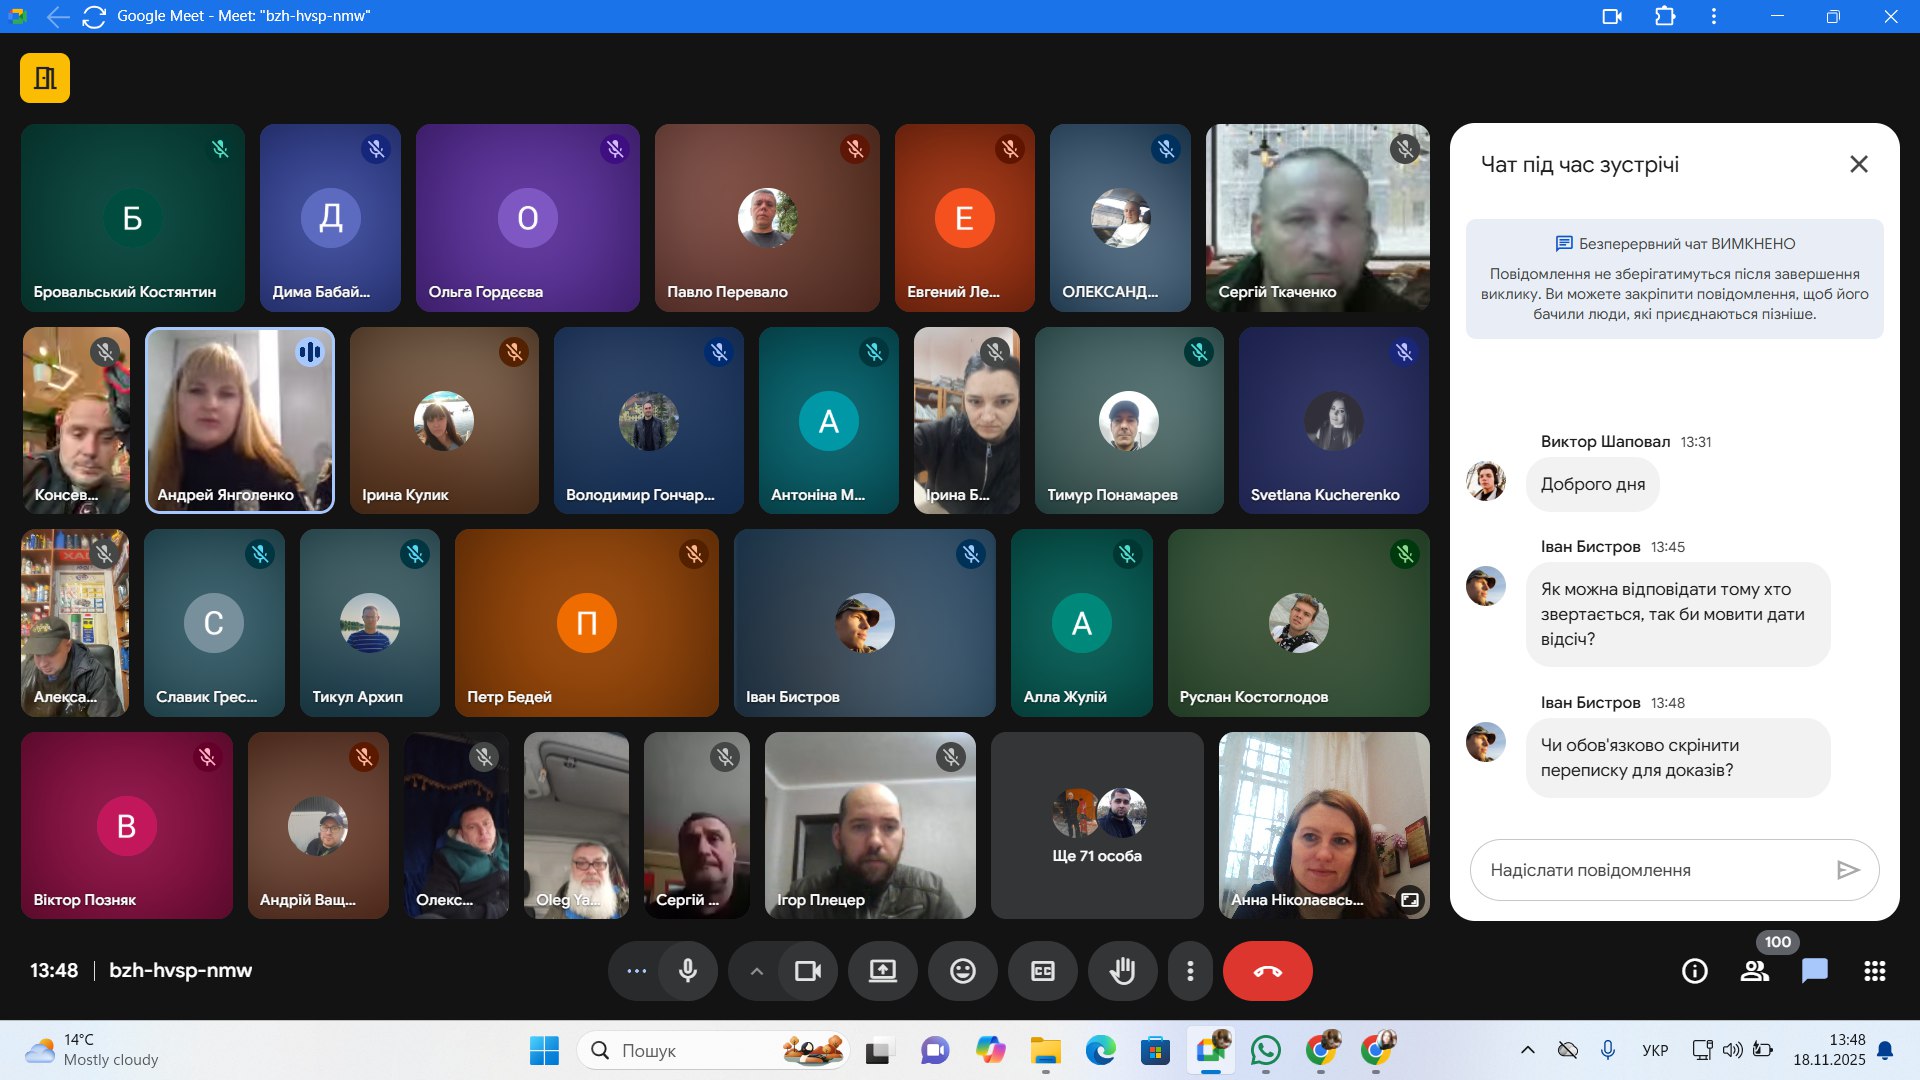Click the 'Ще 71 особа' tile
1920x1080 pixels.
pos(1097,826)
